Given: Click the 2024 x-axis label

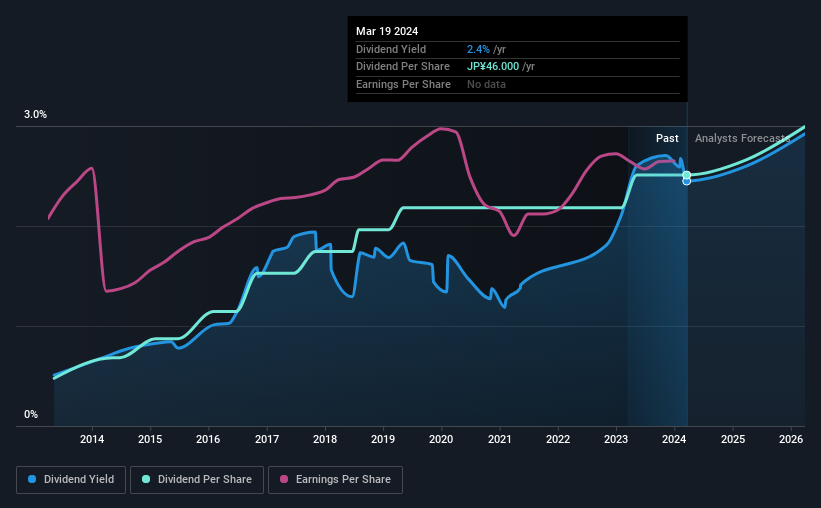Looking at the screenshot, I should 674,439.
